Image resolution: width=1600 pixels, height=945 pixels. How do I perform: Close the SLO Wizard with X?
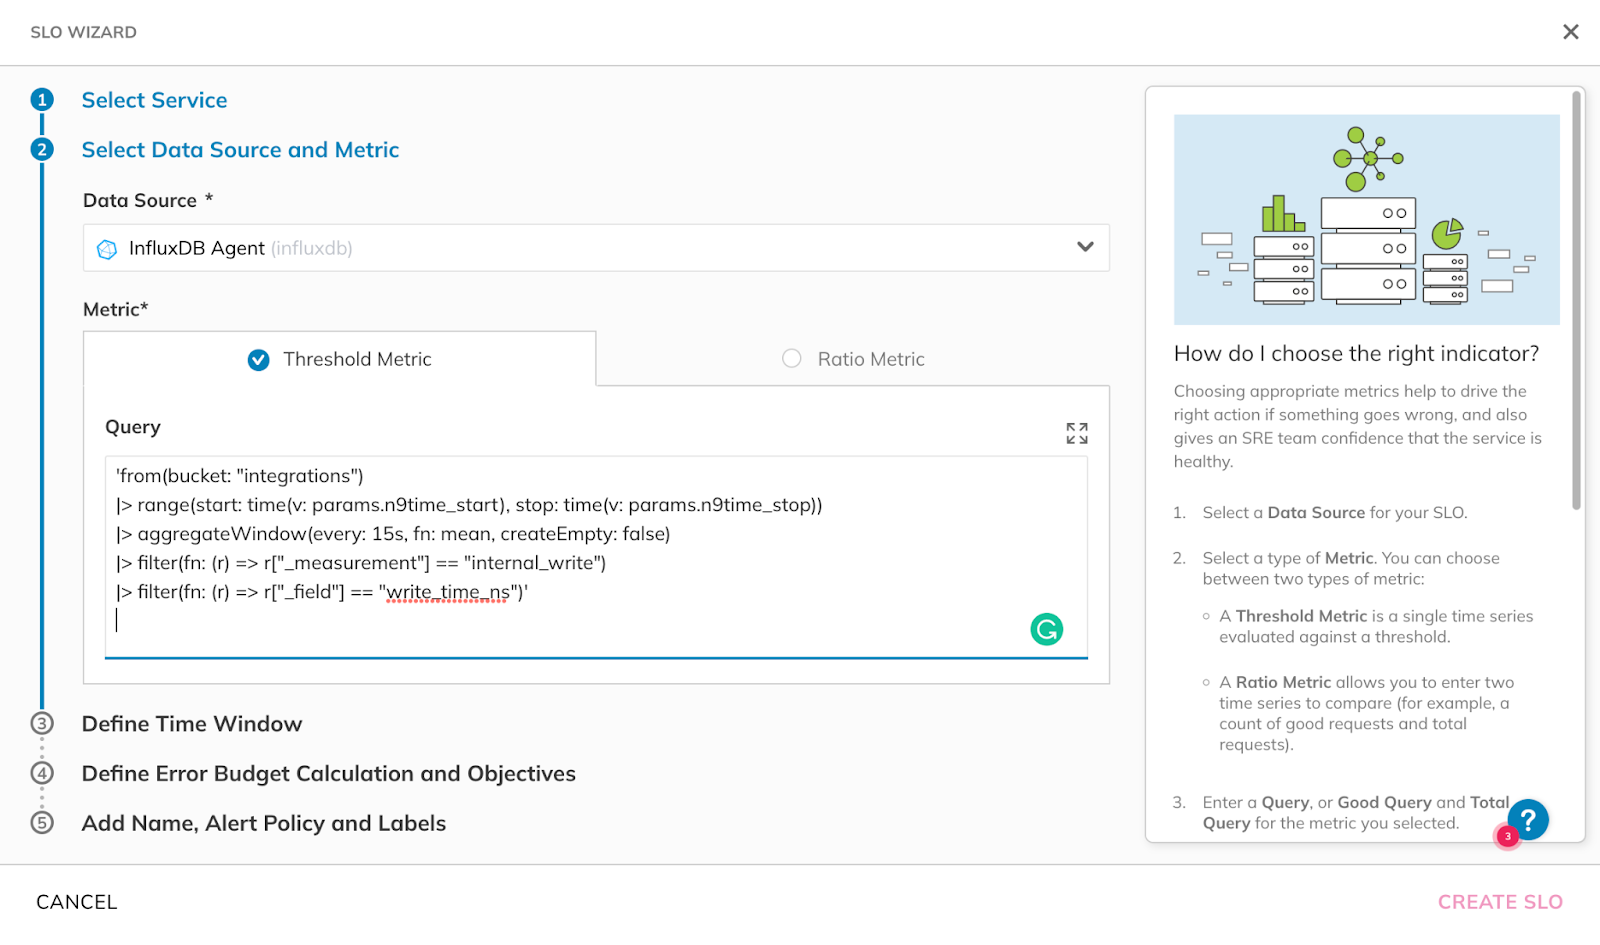(x=1571, y=32)
